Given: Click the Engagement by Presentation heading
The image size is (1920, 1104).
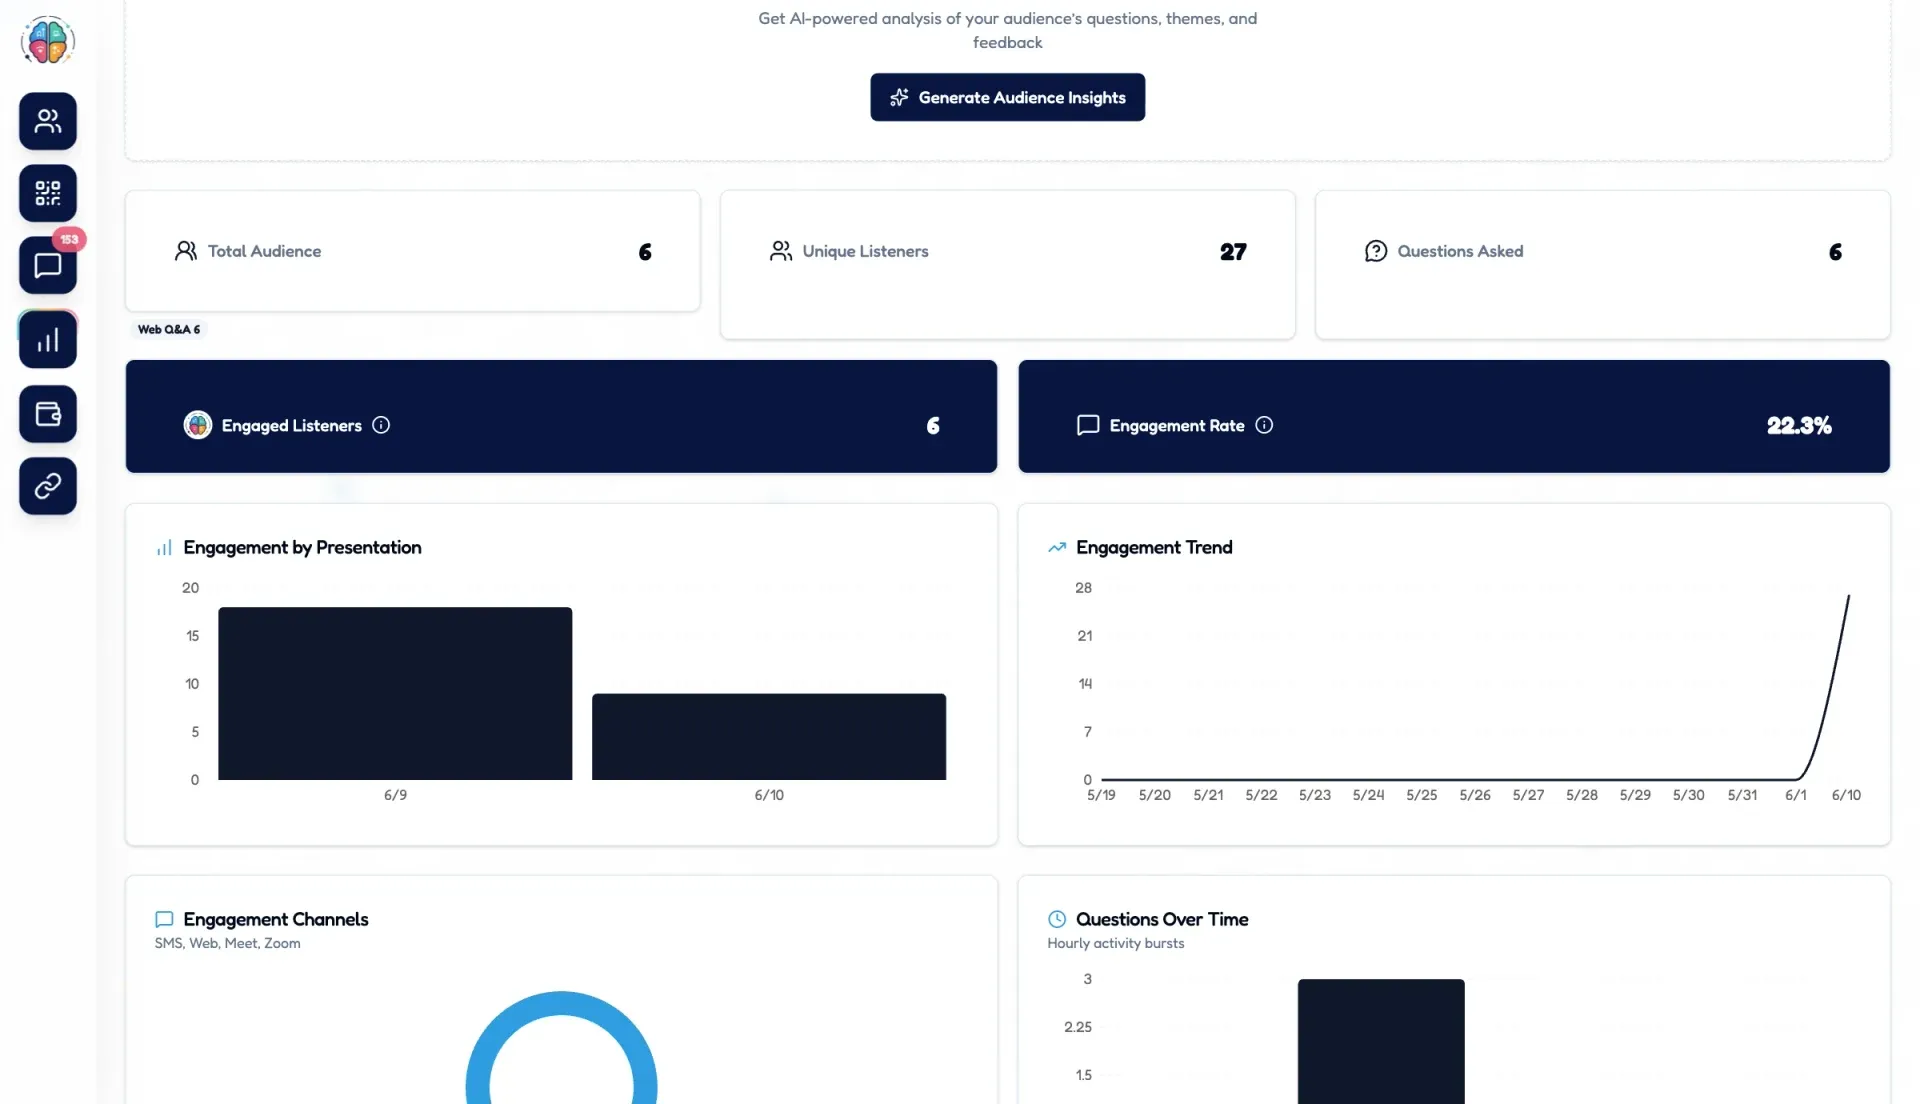Looking at the screenshot, I should point(302,547).
